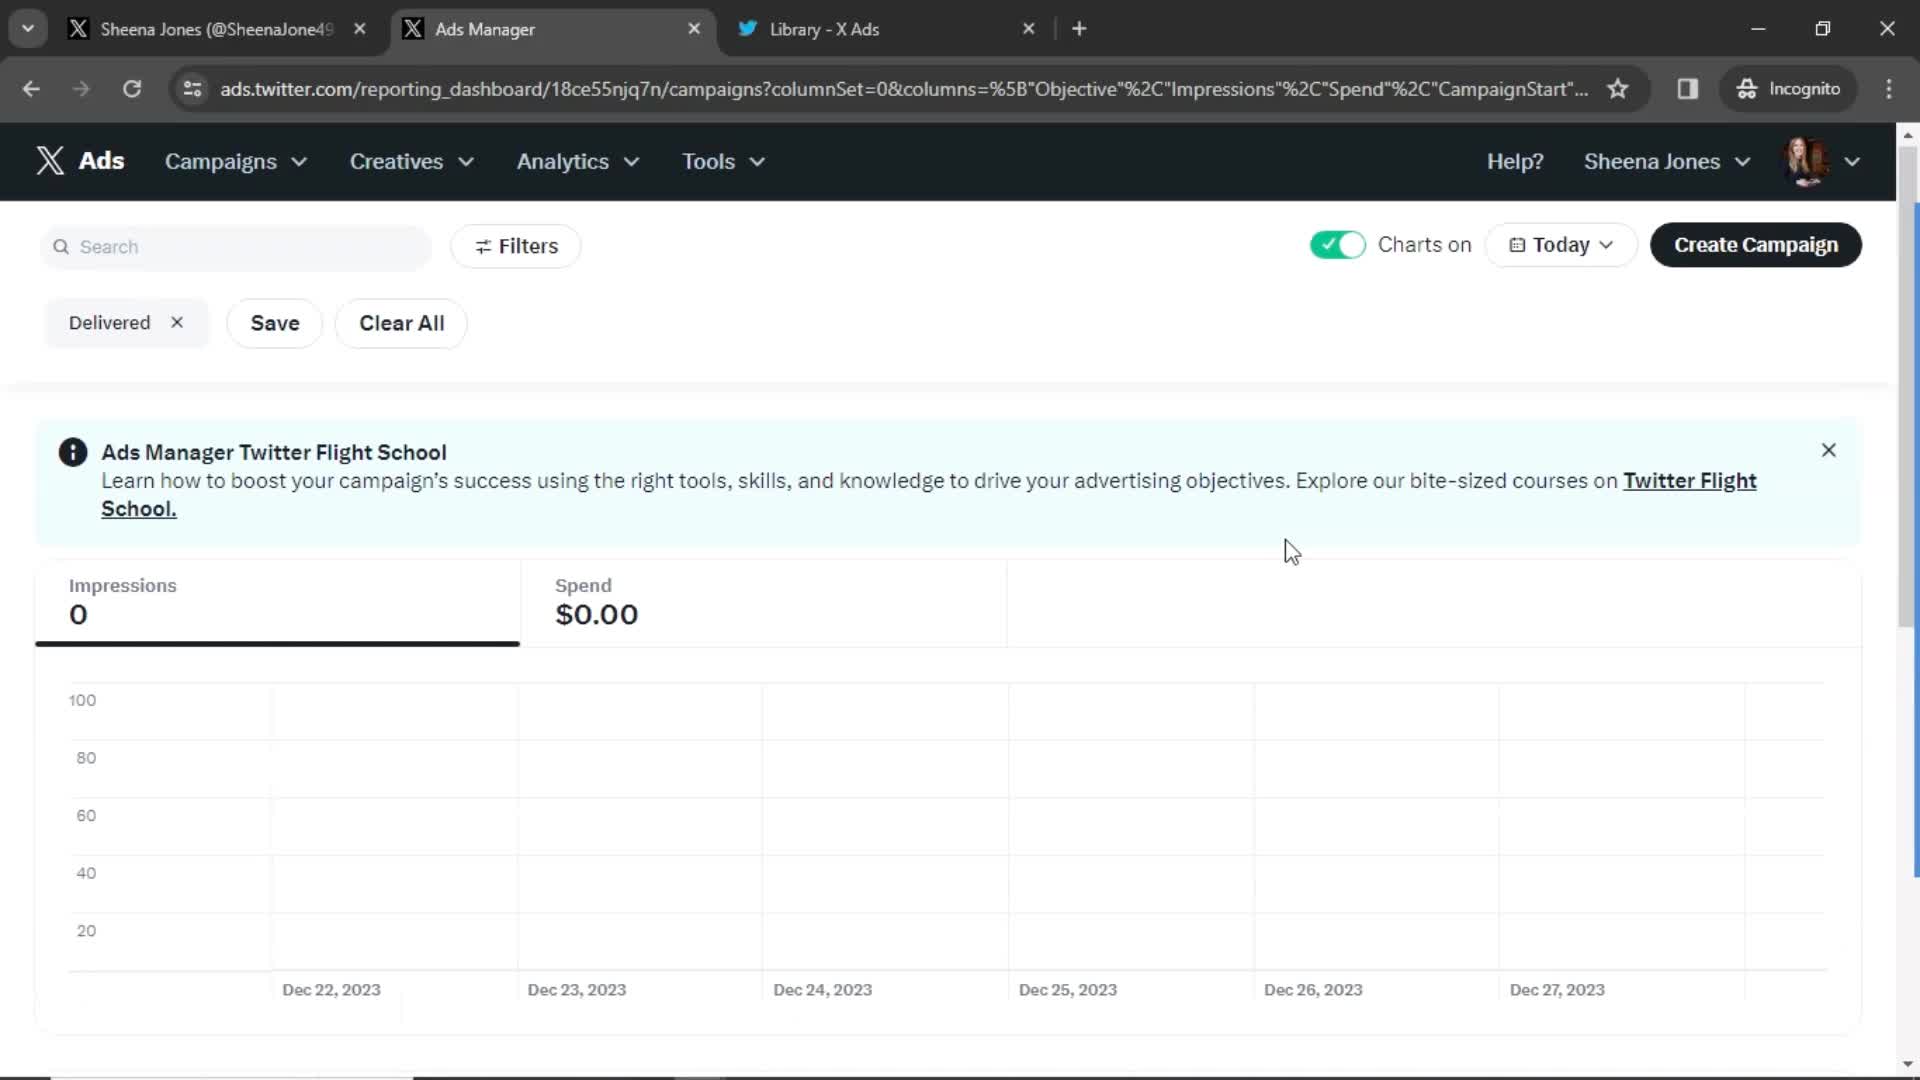Go back to the previous page

tap(31, 89)
